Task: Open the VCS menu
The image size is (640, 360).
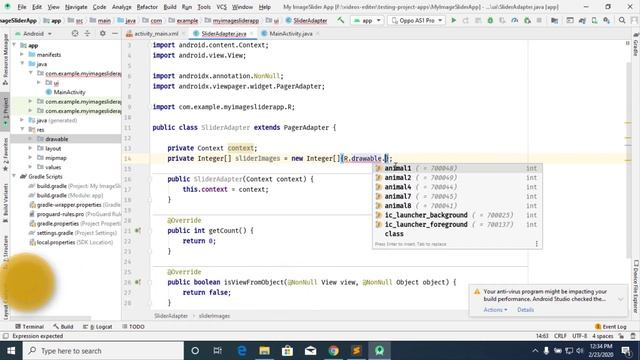Action: click(x=222, y=7)
